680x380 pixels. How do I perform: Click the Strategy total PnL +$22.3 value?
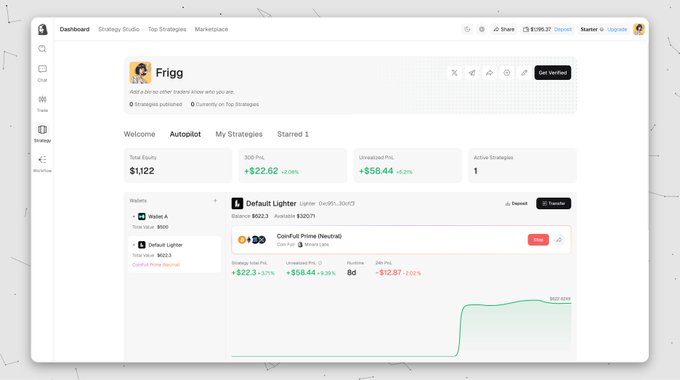click(x=244, y=272)
